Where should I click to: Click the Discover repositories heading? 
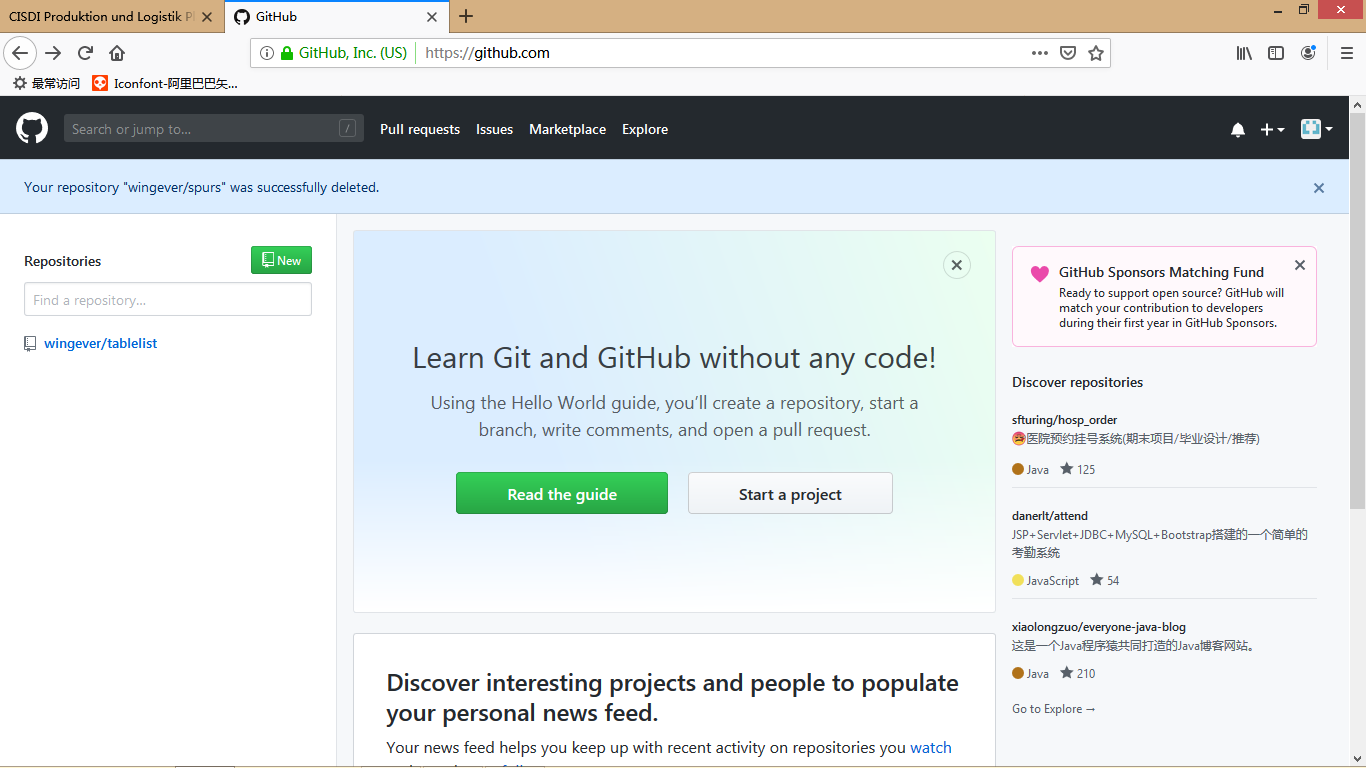click(x=1077, y=382)
